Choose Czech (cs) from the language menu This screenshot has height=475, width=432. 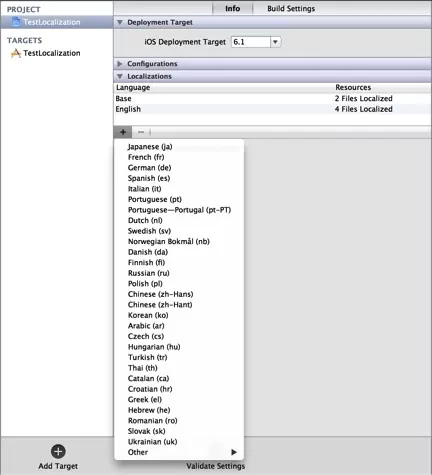pos(179,336)
